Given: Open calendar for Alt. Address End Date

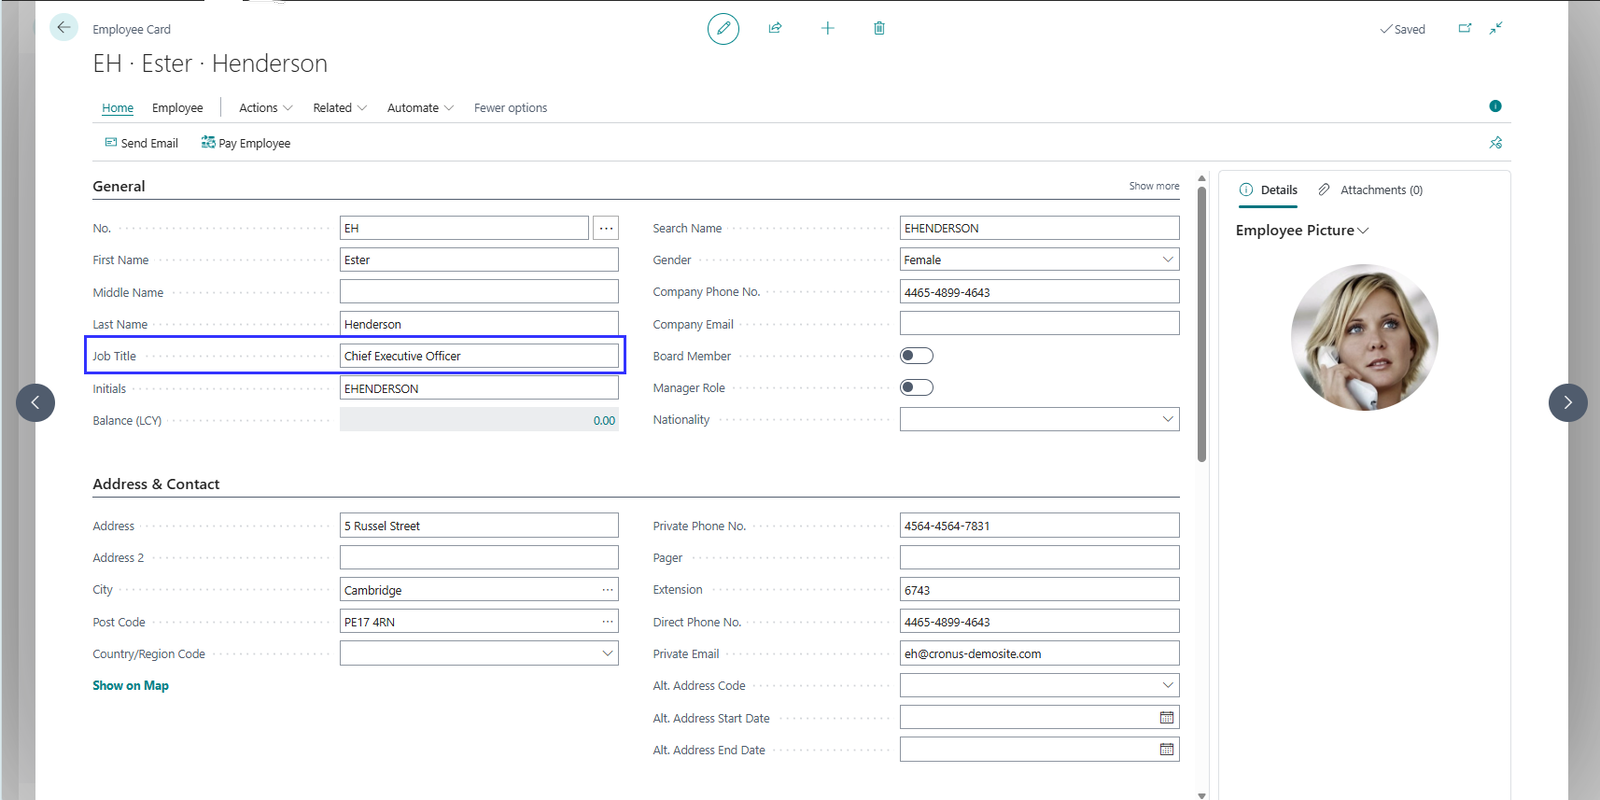Looking at the screenshot, I should tap(1166, 750).
